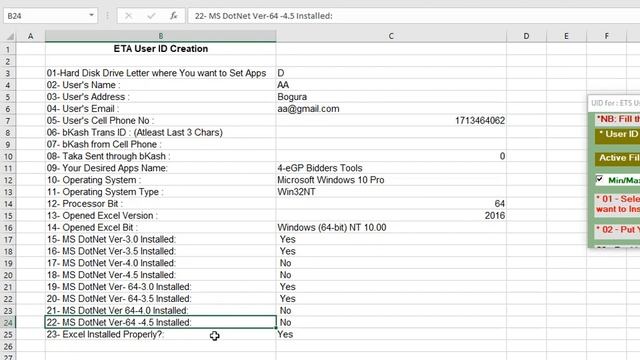The width and height of the screenshot is (640, 360).
Task: Click the aa@gmail.com email cell
Action: coord(391,109)
